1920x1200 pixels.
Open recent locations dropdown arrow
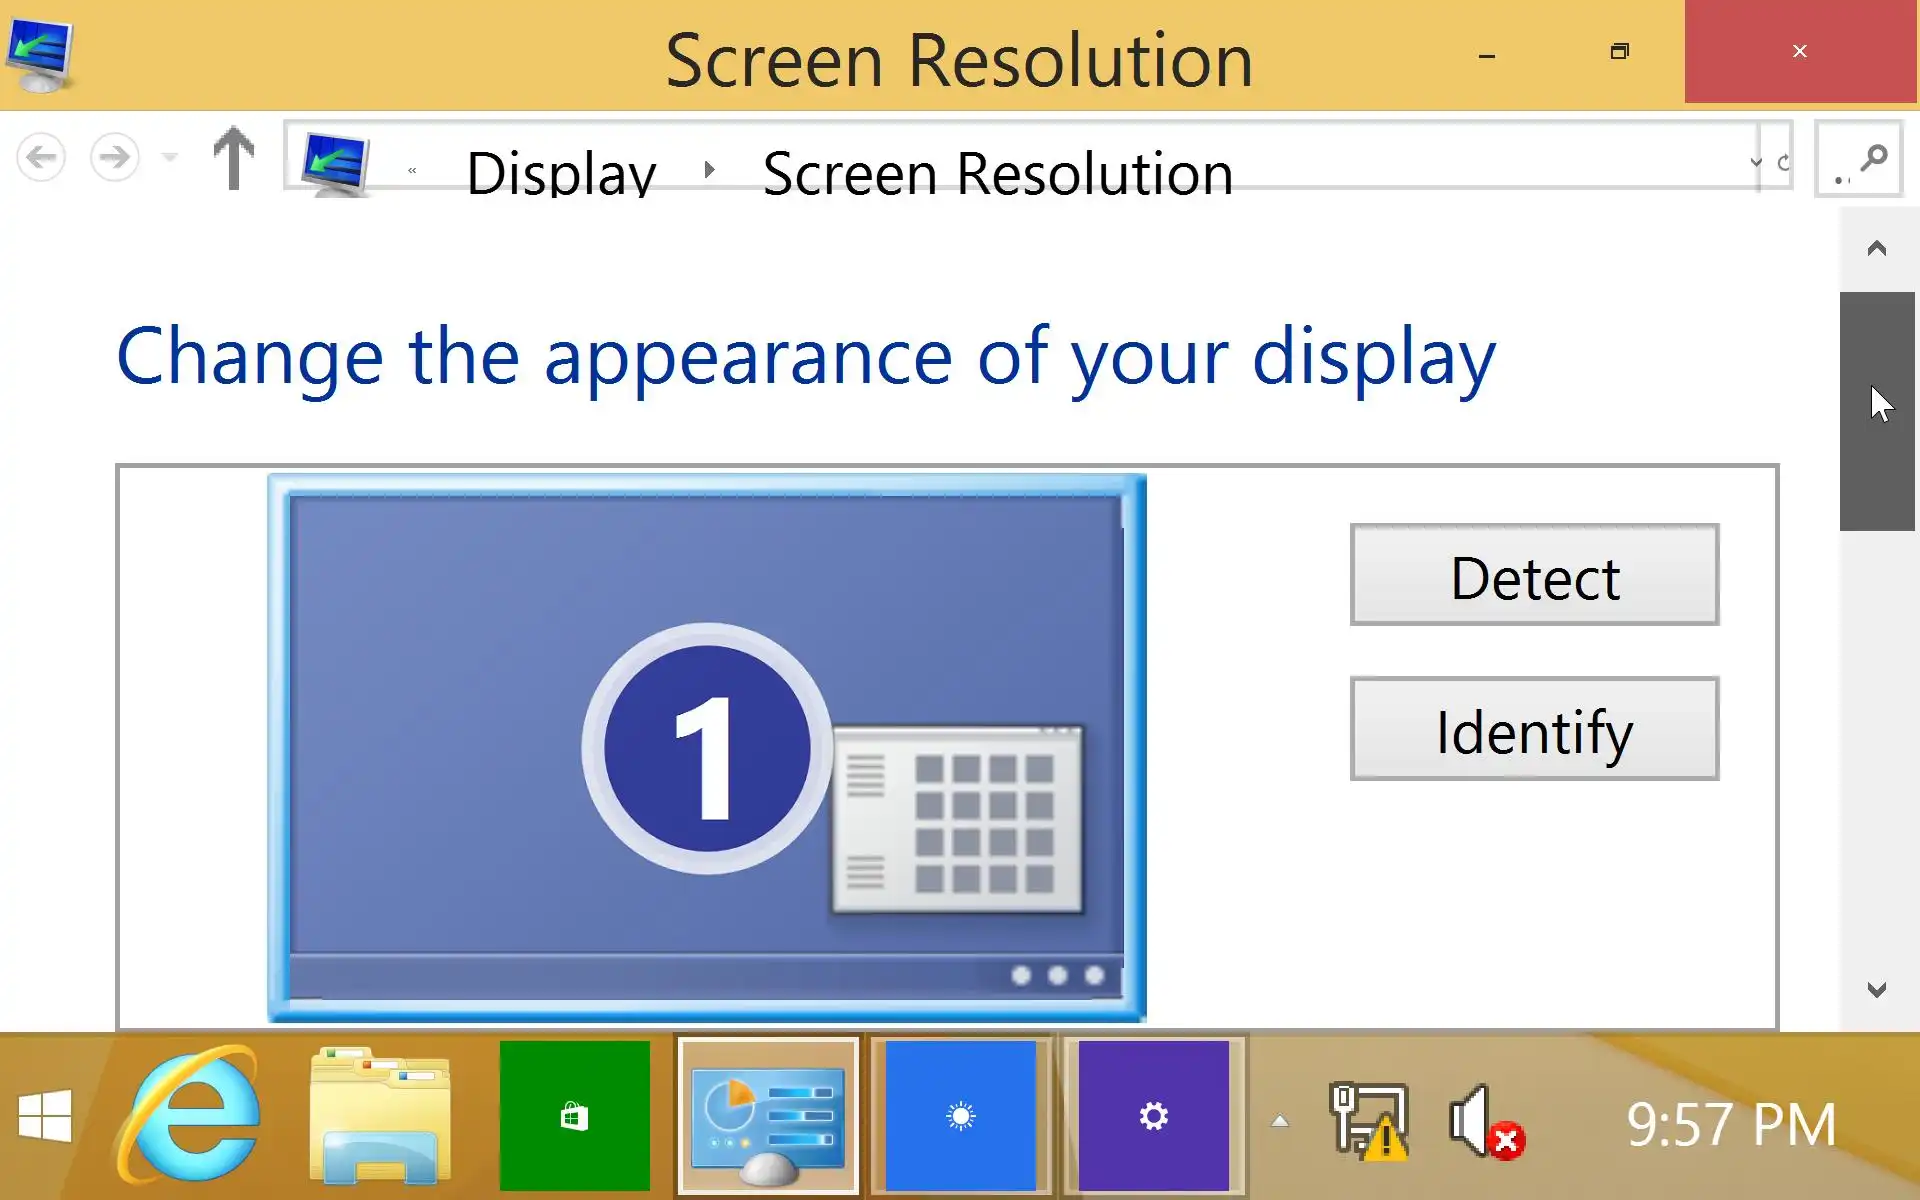pyautogui.click(x=170, y=157)
